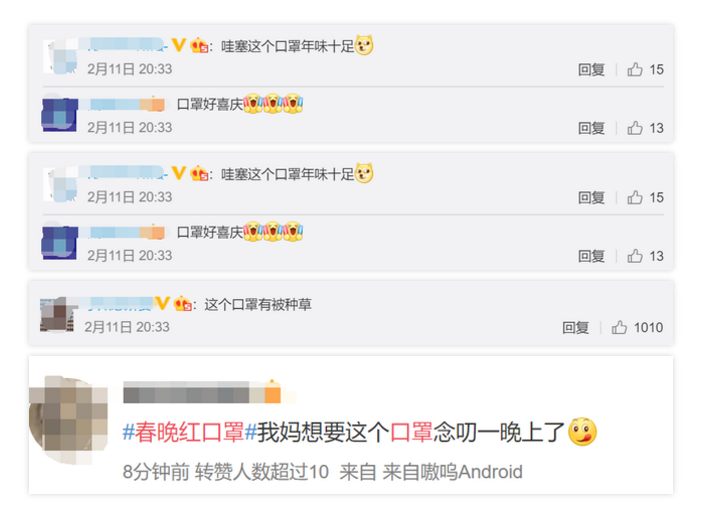Reply to the first 哇塞这个口罩年味十足 comment
This screenshot has width=703, height=512.
click(591, 69)
